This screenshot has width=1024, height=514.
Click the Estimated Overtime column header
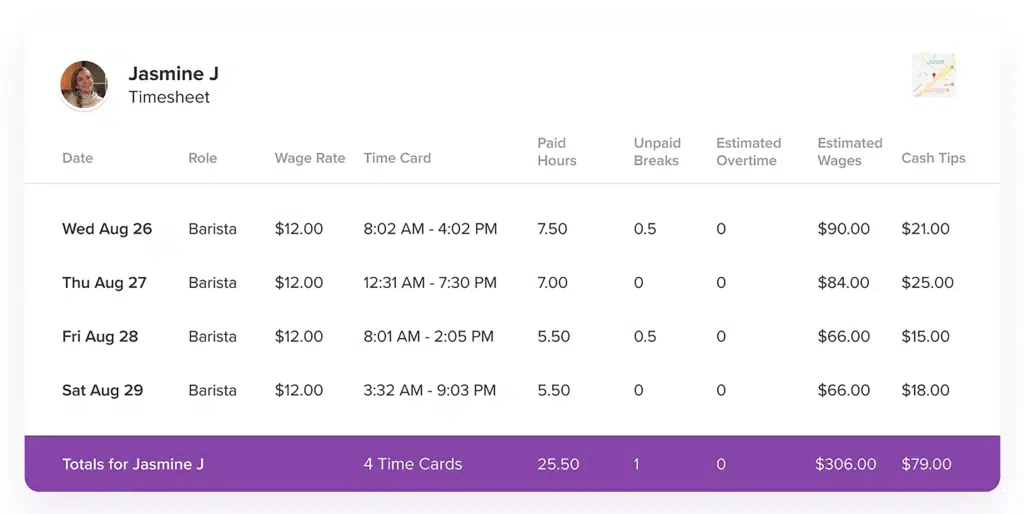pos(748,151)
